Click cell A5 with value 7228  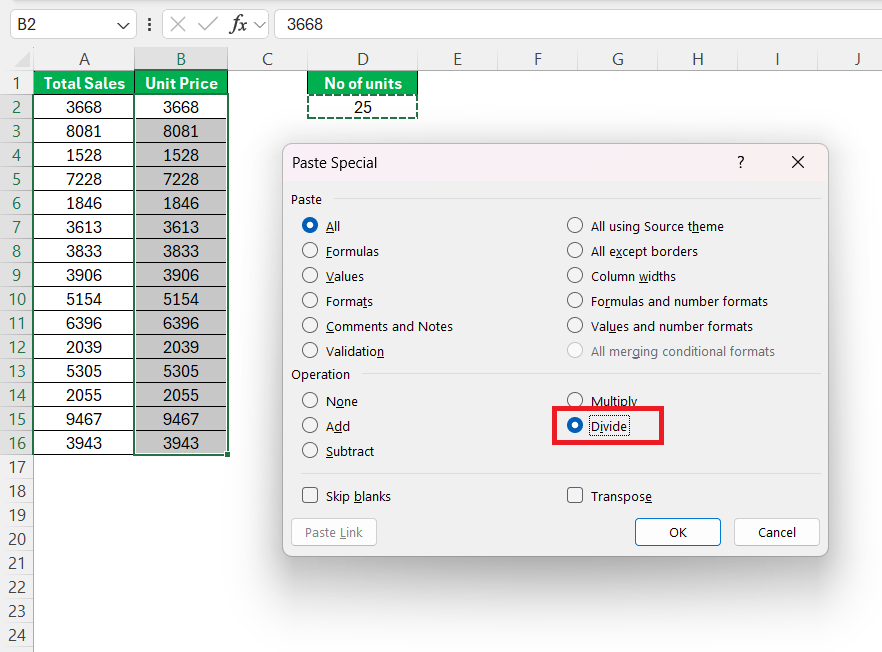point(84,179)
